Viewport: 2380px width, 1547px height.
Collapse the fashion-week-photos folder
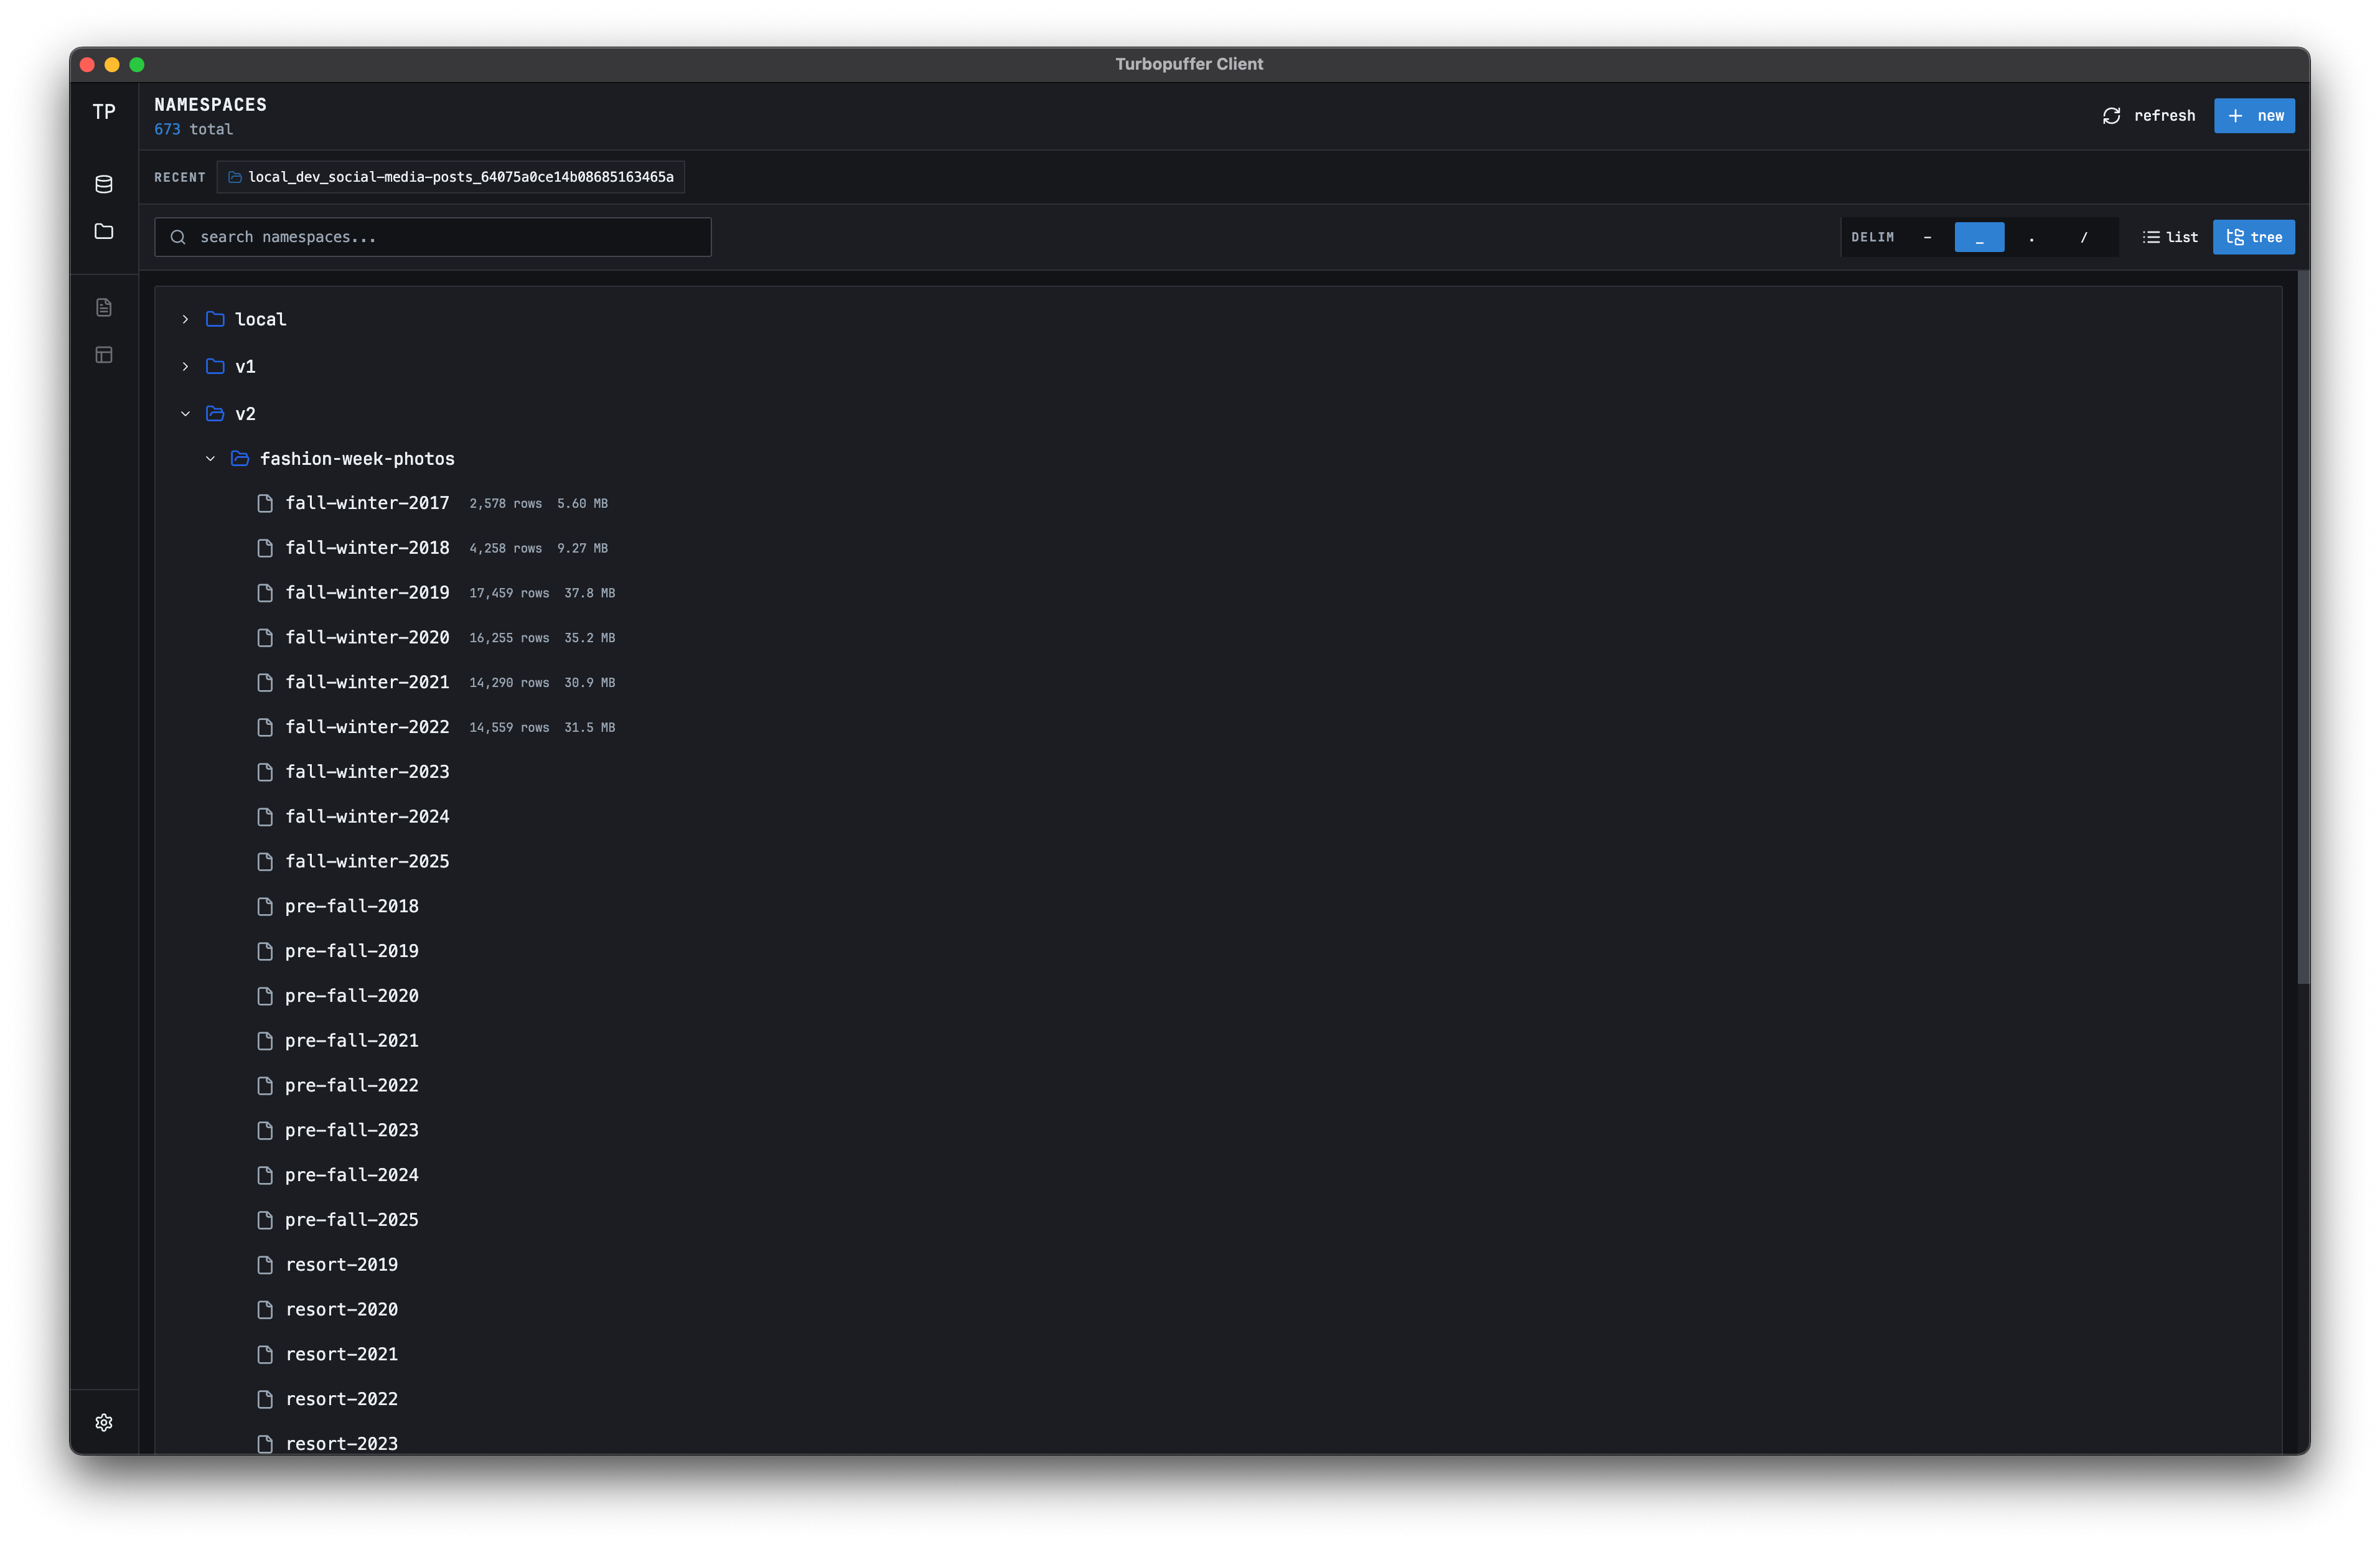(211, 459)
